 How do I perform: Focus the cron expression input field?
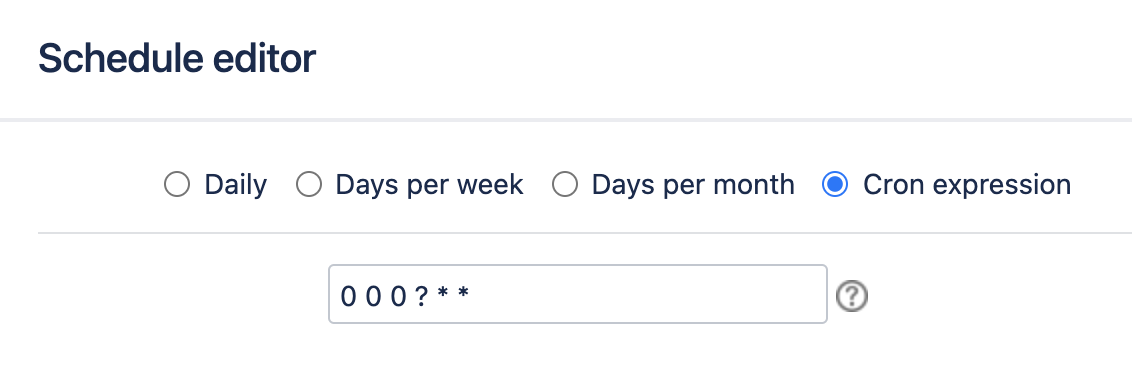pos(578,294)
